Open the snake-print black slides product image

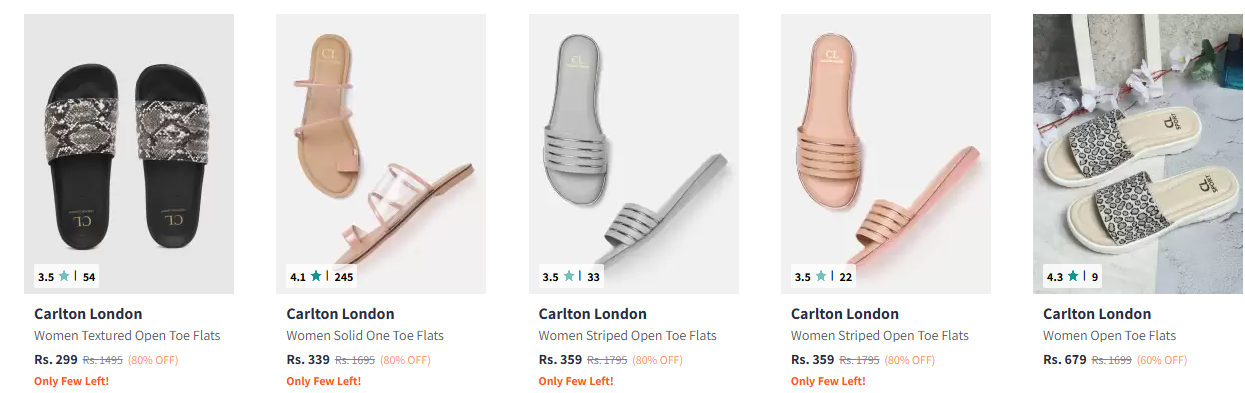129,154
